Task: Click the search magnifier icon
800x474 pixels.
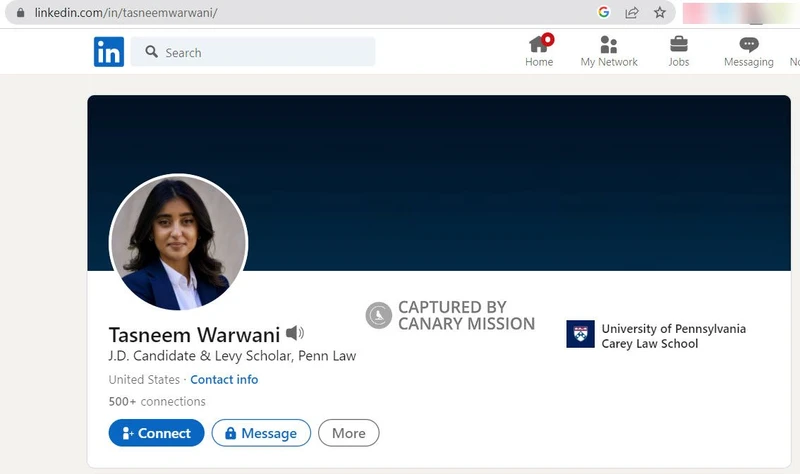Action: tap(152, 52)
